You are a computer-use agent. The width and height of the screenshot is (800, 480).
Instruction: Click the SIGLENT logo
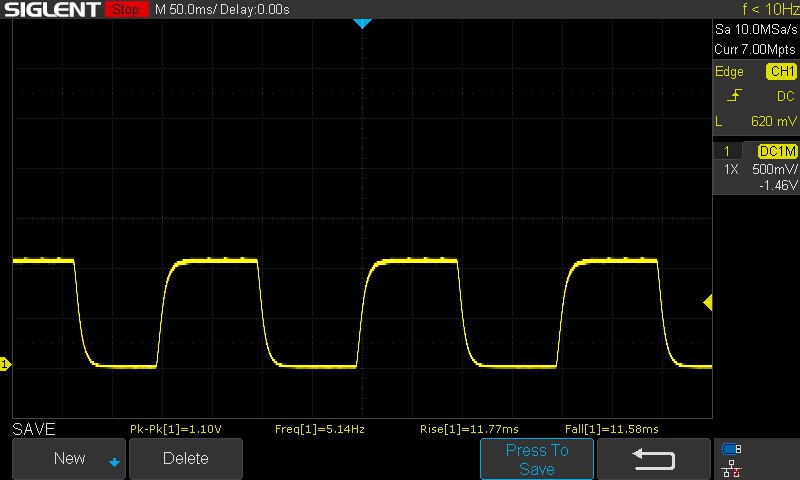[52, 9]
